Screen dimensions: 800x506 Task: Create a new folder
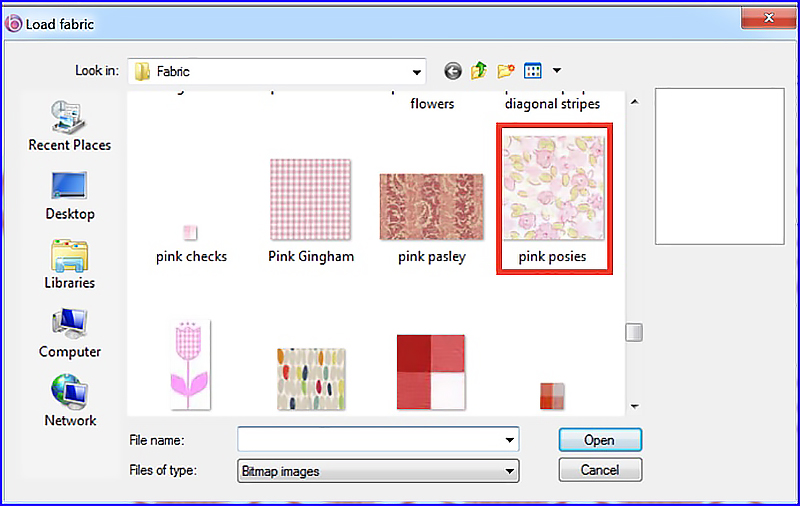(506, 71)
